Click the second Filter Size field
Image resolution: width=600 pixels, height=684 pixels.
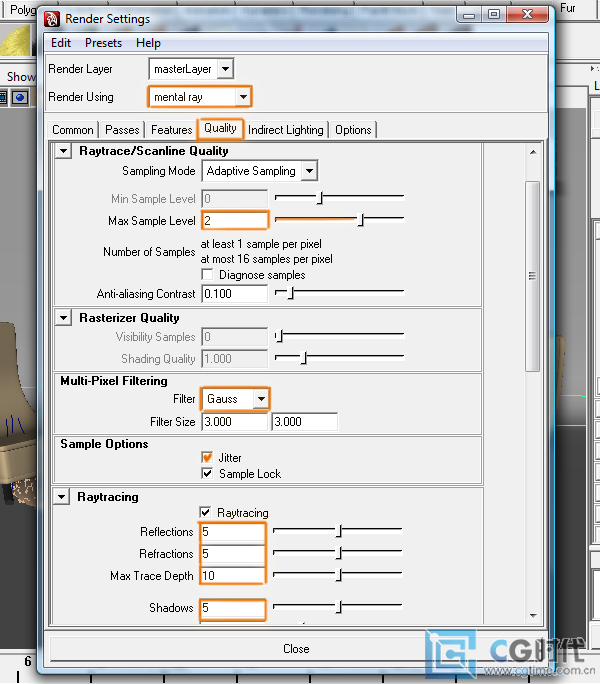305,422
